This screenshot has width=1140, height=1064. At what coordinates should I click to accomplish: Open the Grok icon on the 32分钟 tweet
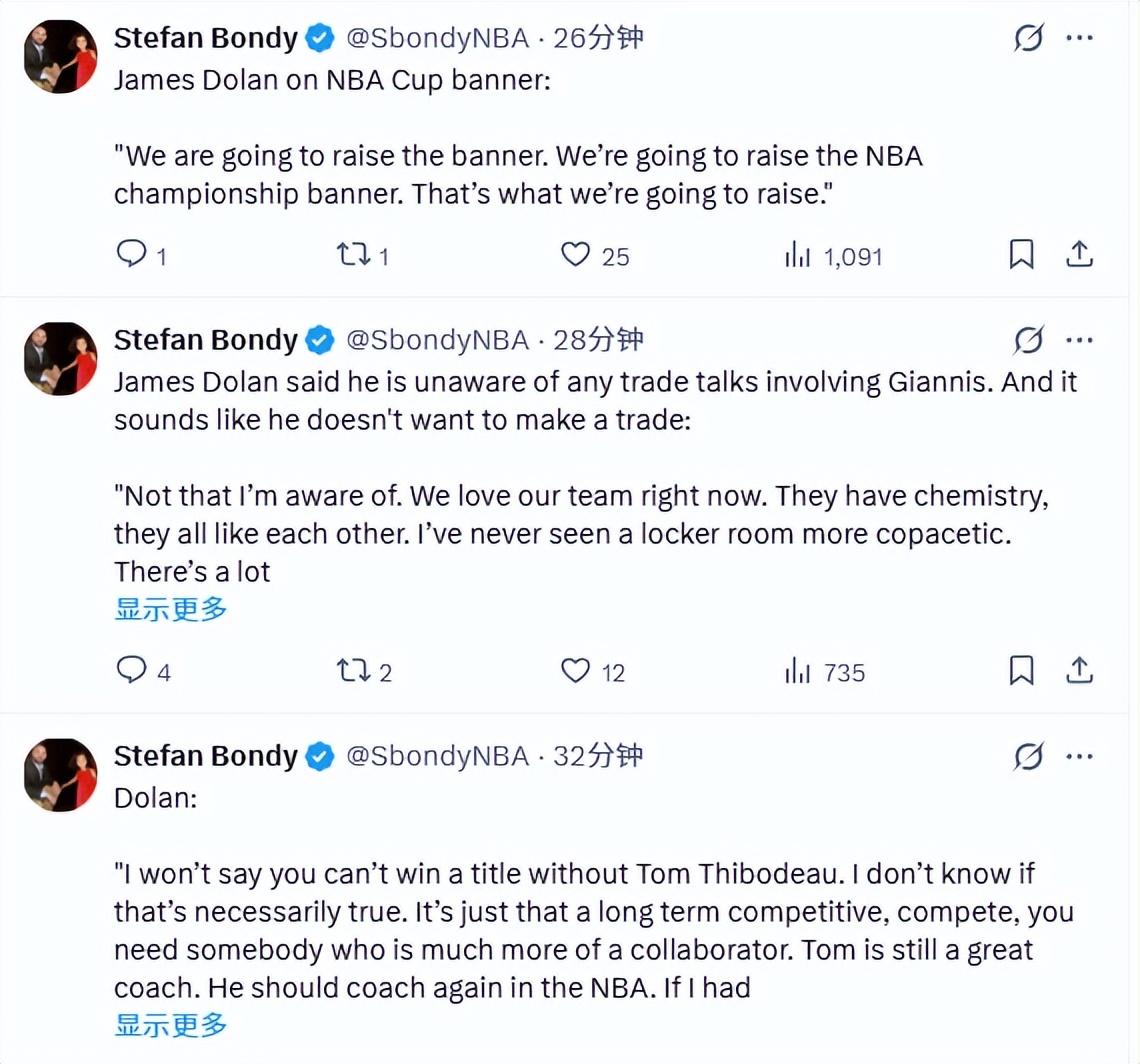(x=1029, y=757)
